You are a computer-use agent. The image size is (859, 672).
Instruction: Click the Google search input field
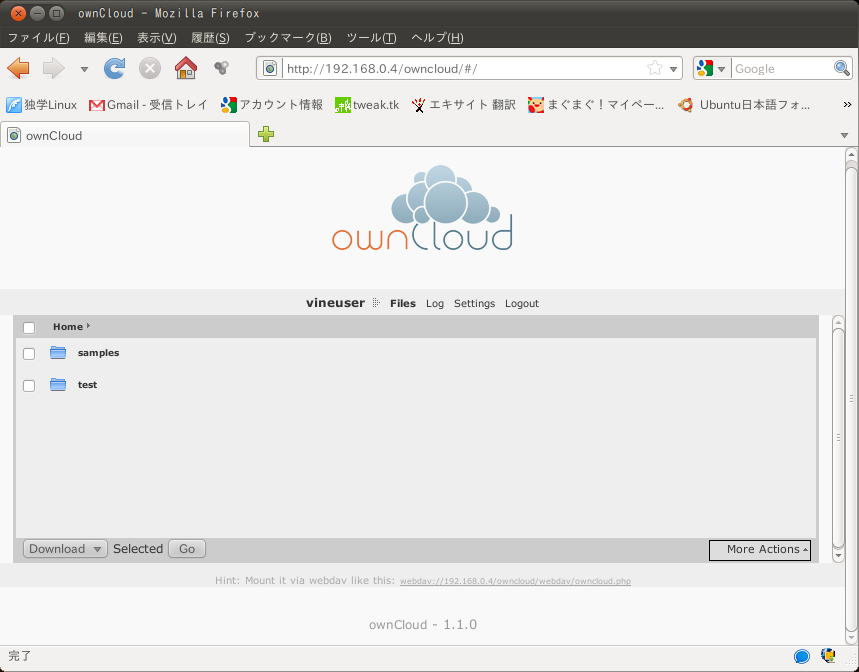coord(782,68)
